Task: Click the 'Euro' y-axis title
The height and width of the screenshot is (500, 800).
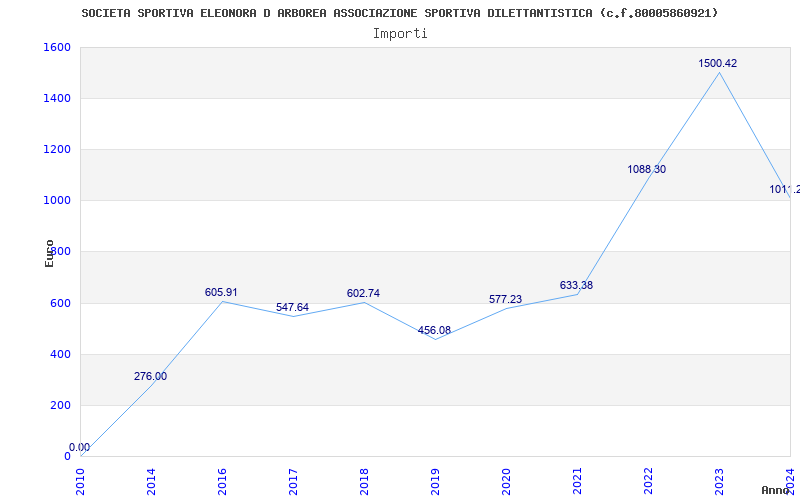Action: point(49,253)
